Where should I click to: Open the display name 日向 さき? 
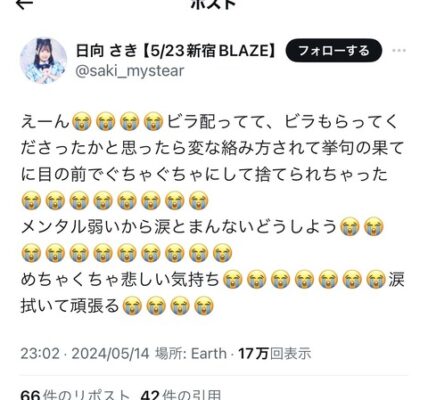(107, 51)
